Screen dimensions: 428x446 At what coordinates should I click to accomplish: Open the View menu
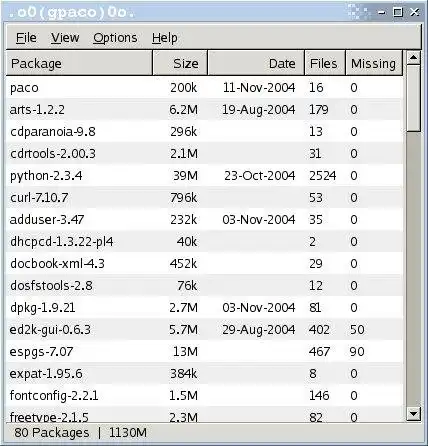pos(65,38)
